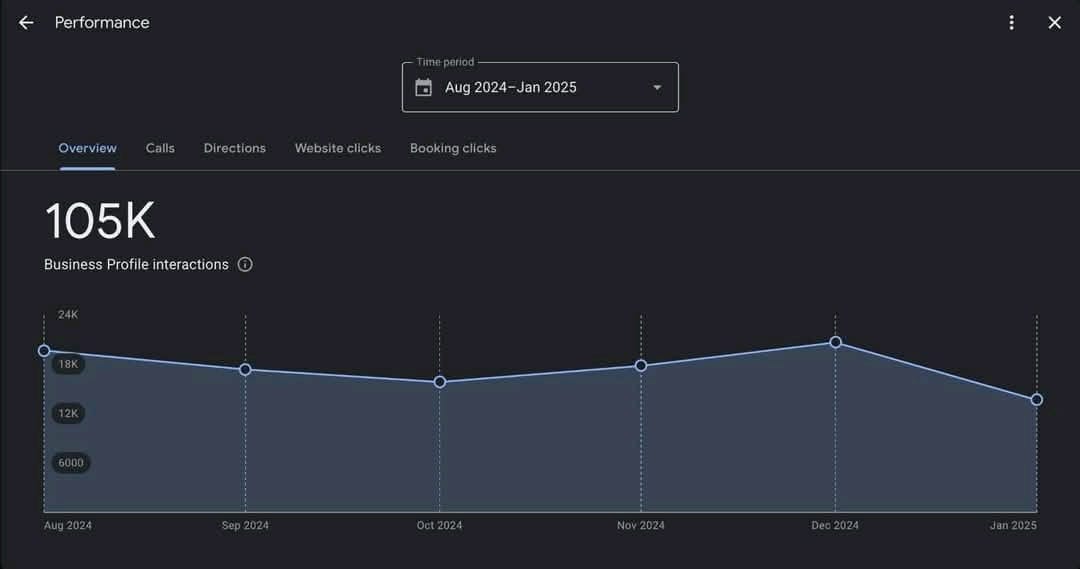Switch to the Calls tab
Screen dimensions: 1080x569
tap(160, 148)
